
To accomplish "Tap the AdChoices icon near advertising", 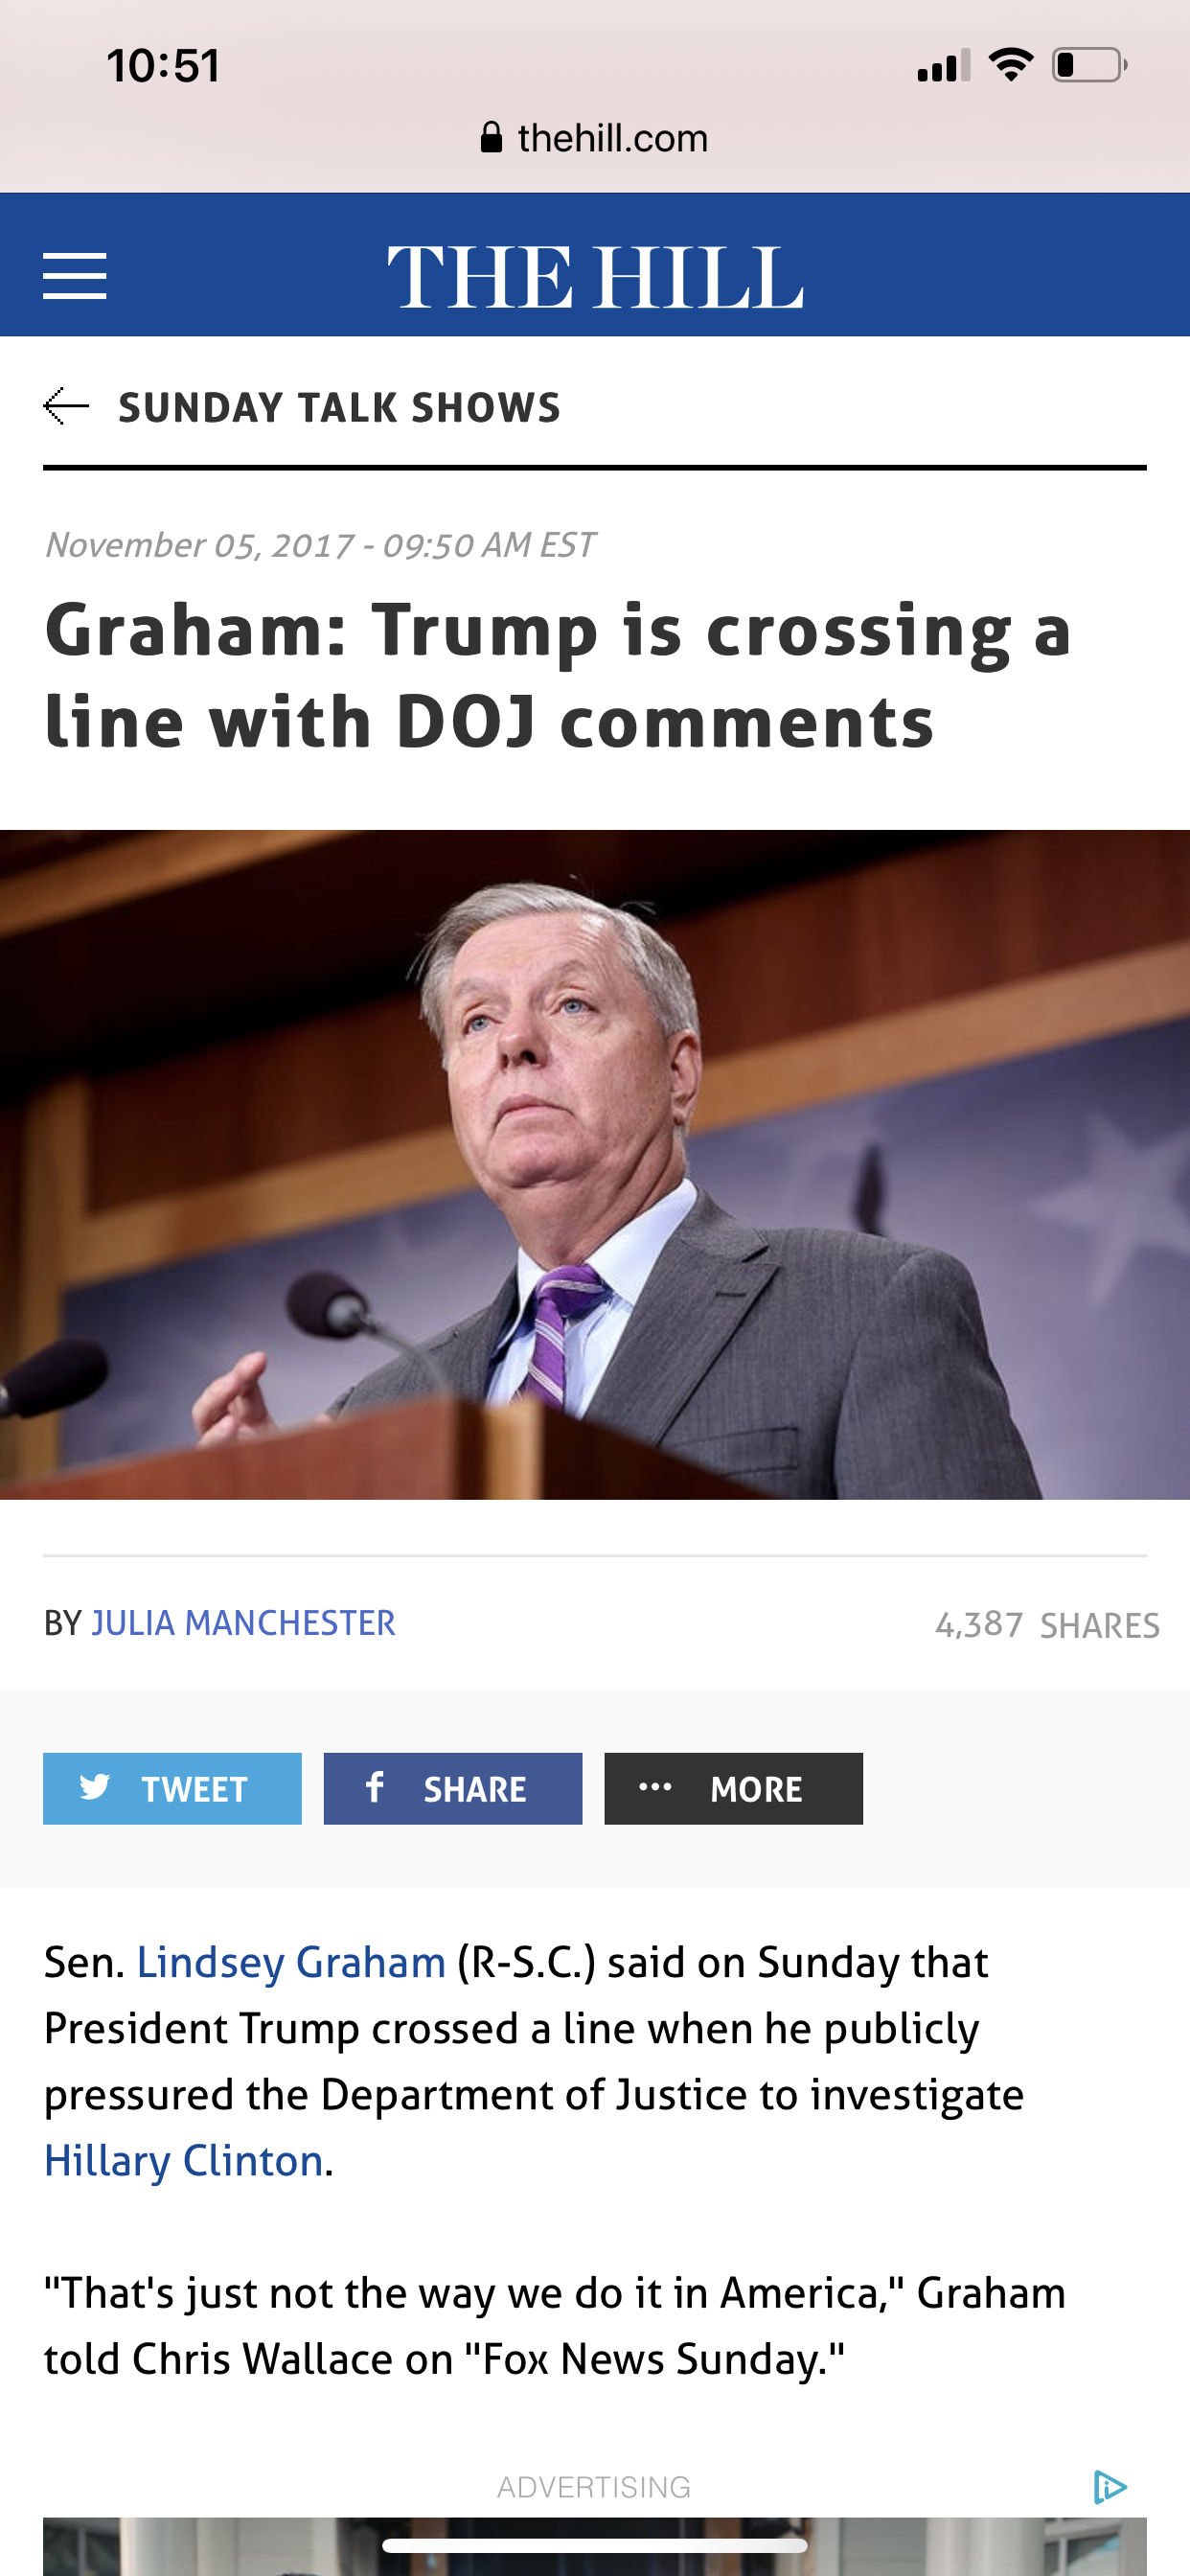I will [1109, 2486].
